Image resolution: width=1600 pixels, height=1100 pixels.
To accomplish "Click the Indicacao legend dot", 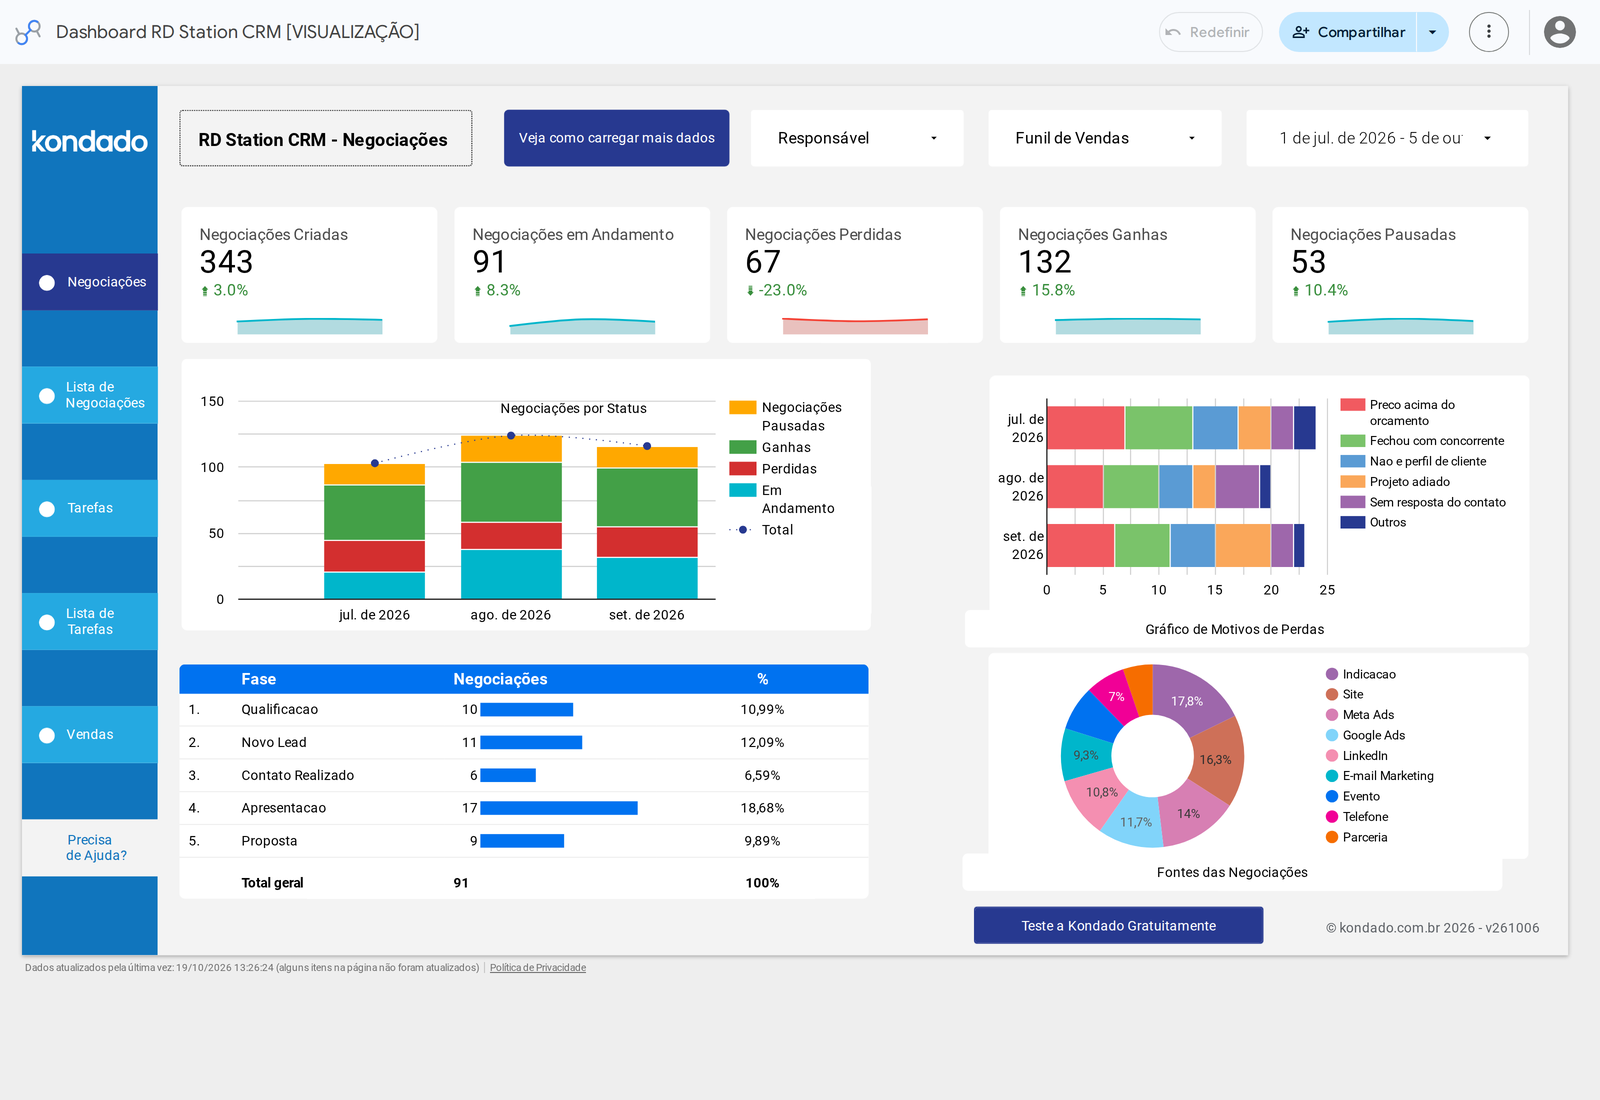I will pos(1332,674).
